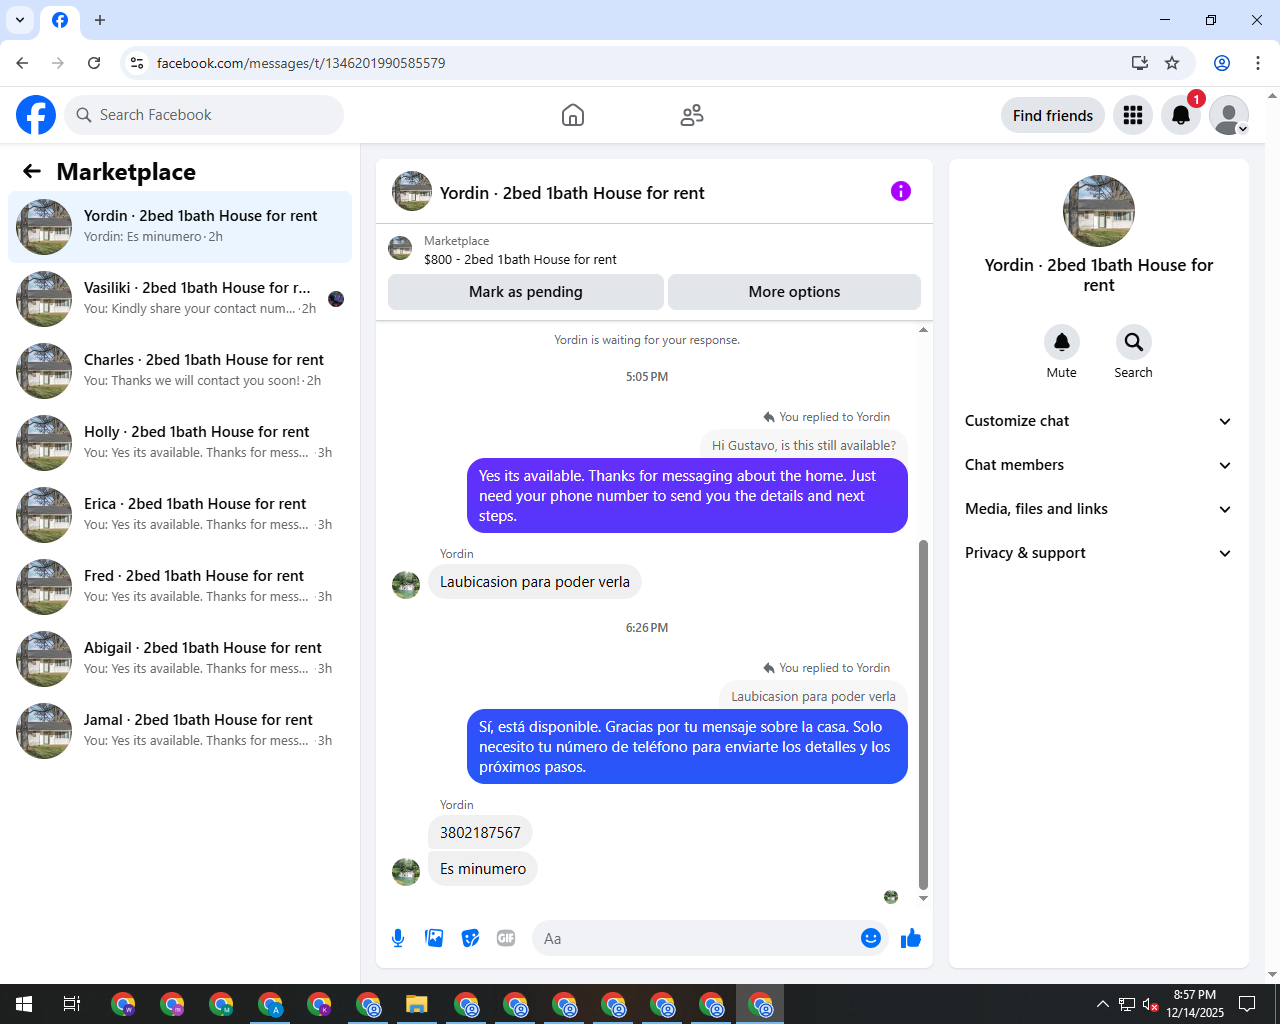
Task: Open the Facebook menu grid icon
Action: click(x=1133, y=115)
